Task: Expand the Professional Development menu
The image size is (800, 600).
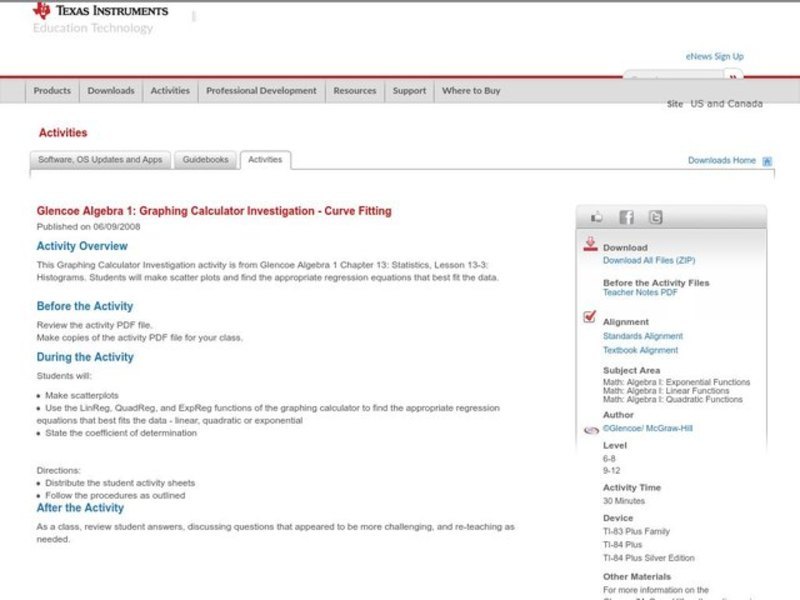Action: coord(261,91)
